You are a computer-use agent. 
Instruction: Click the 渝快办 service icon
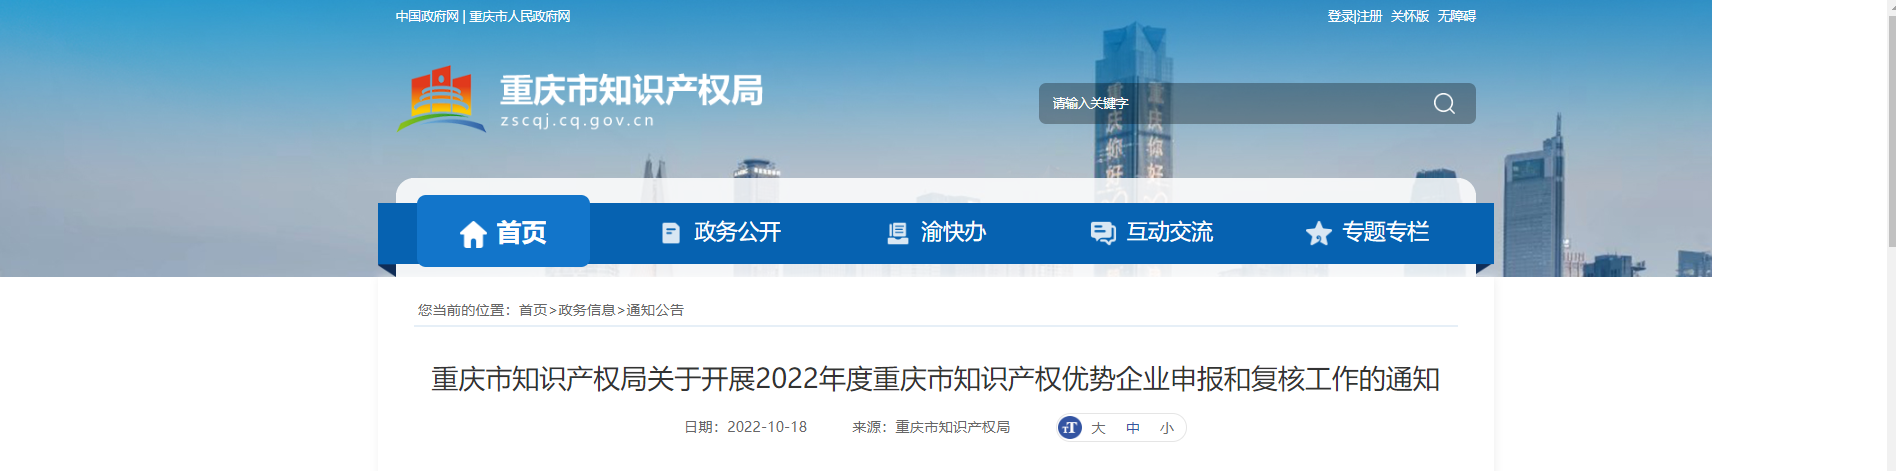click(x=898, y=233)
